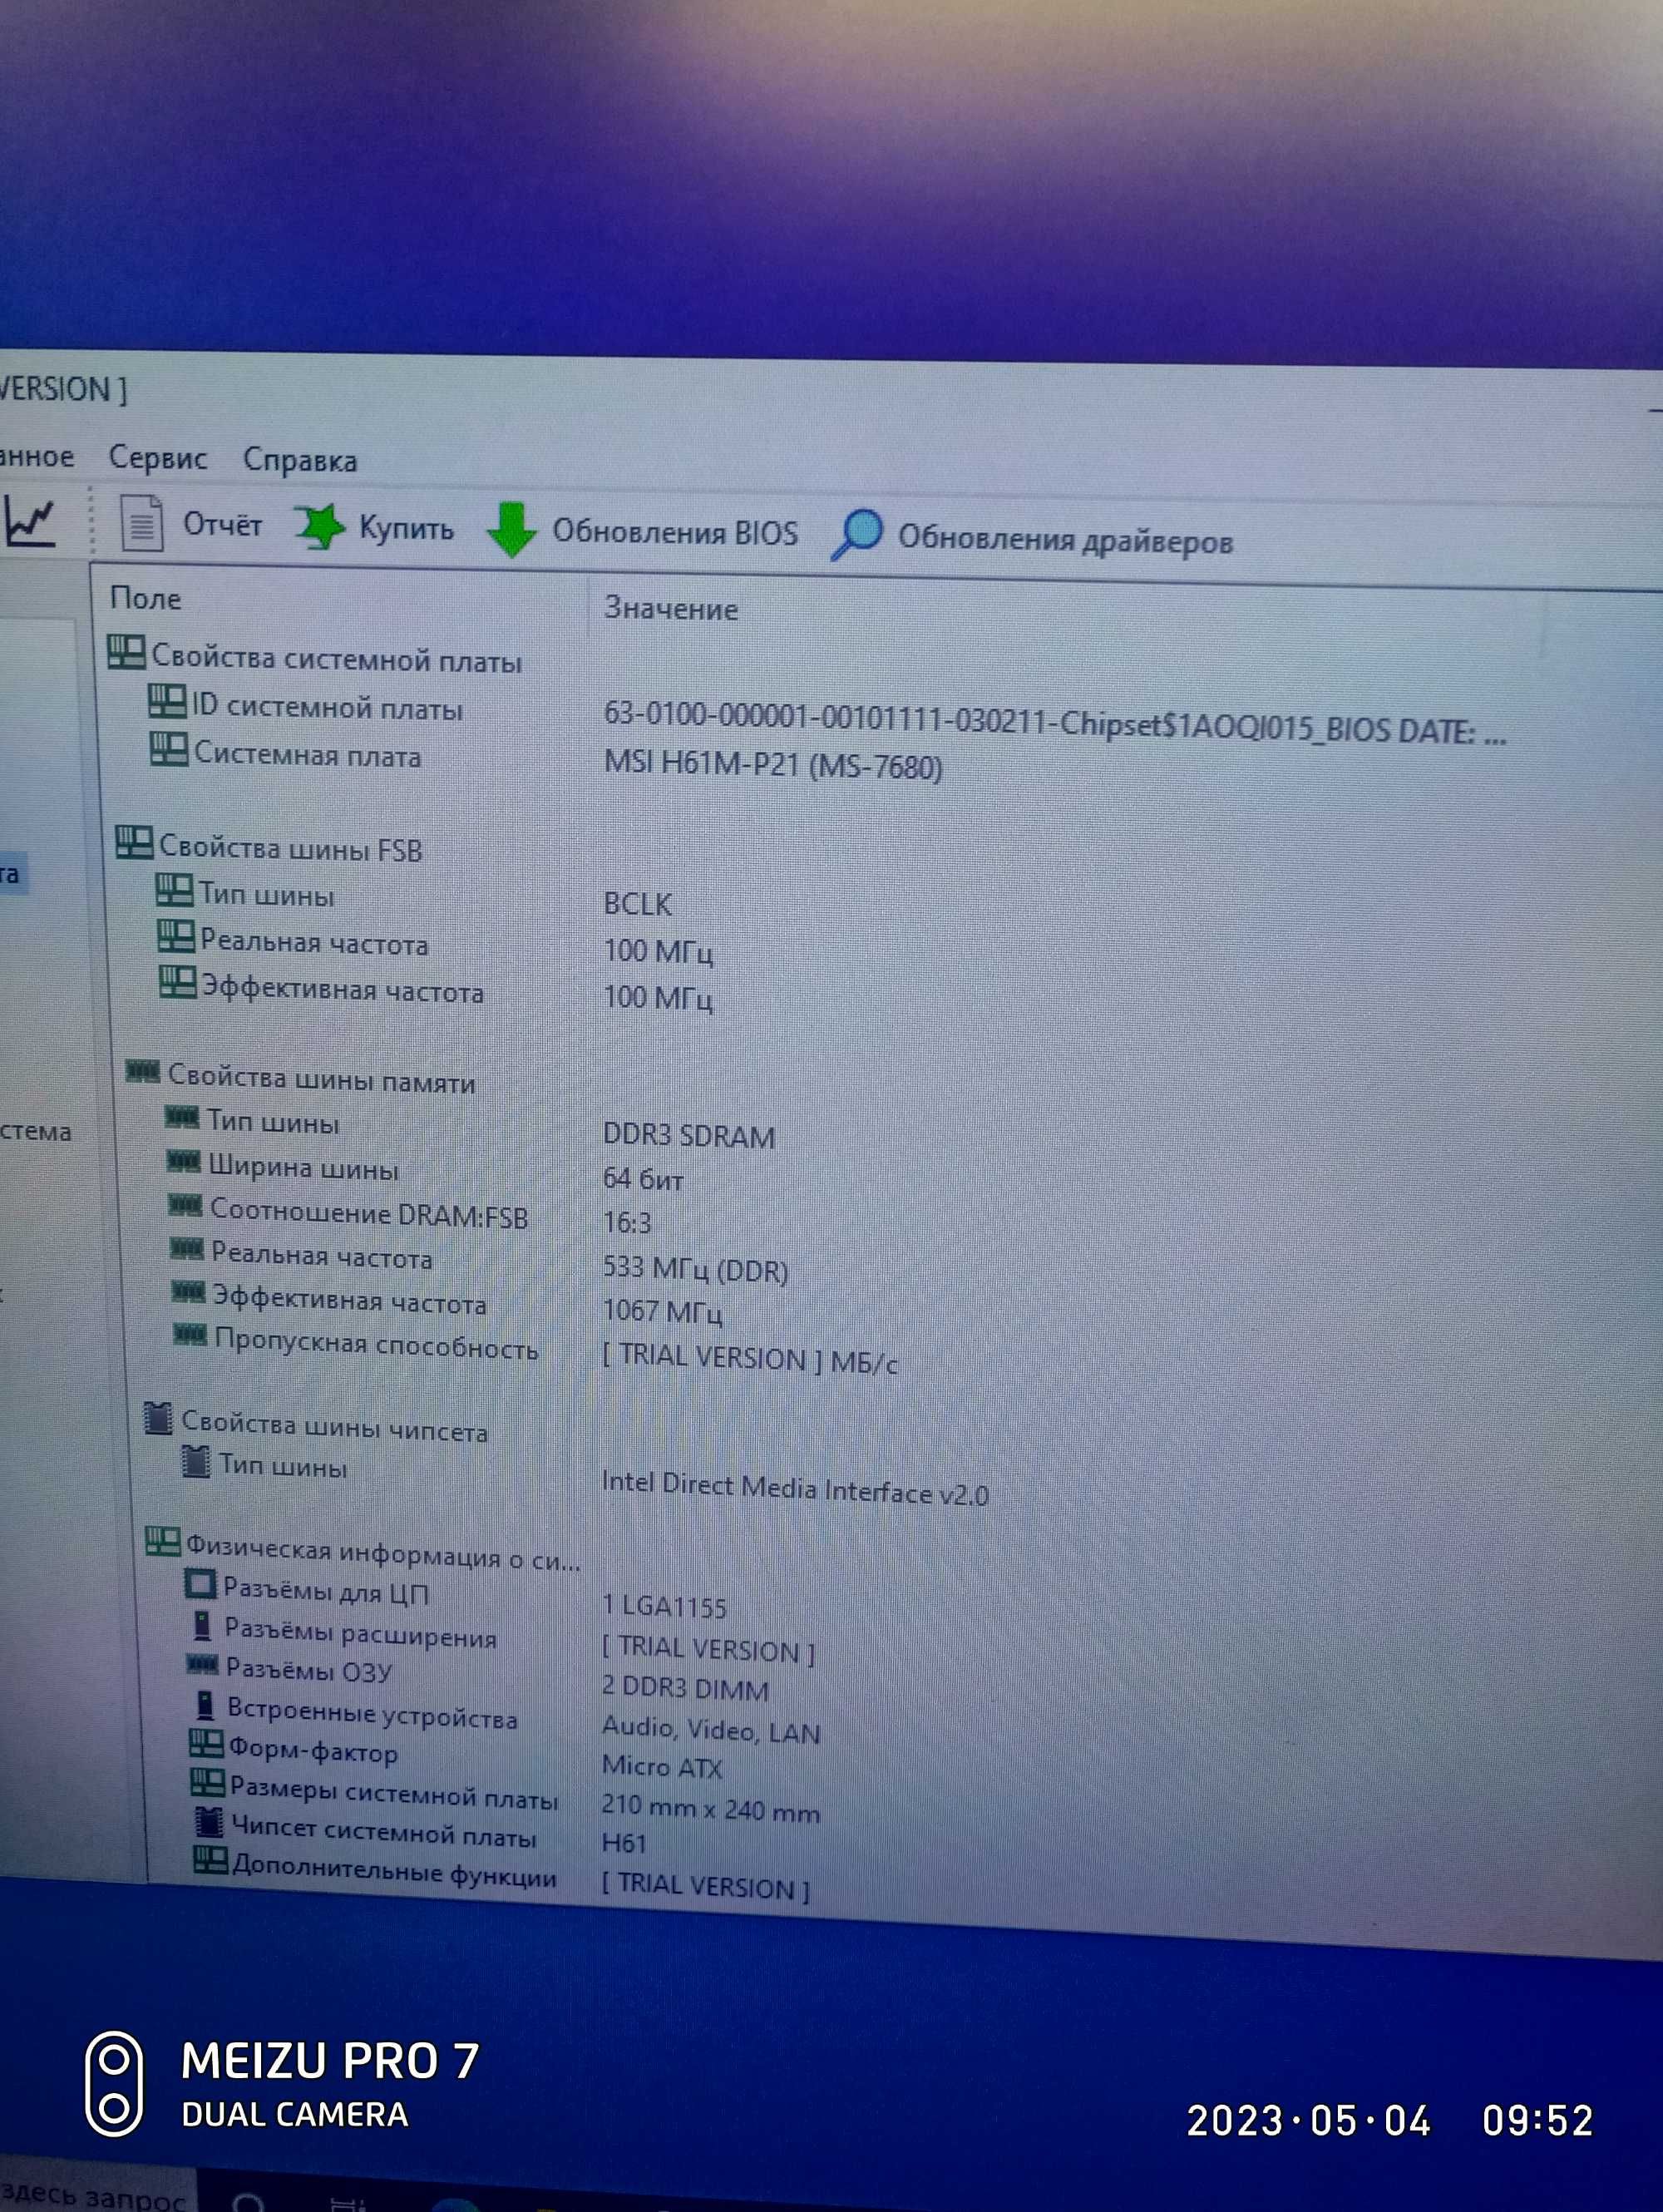This screenshot has height=2212, width=1663.
Task: Click the 63-0100-000001 board ID value
Action: click(x=1055, y=723)
